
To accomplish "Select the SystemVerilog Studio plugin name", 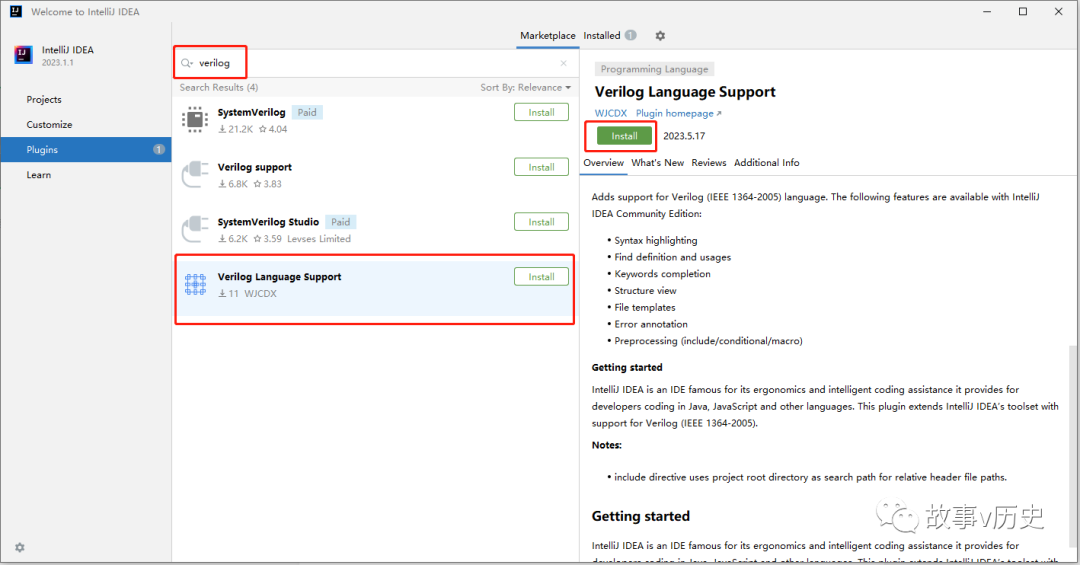I will [269, 222].
